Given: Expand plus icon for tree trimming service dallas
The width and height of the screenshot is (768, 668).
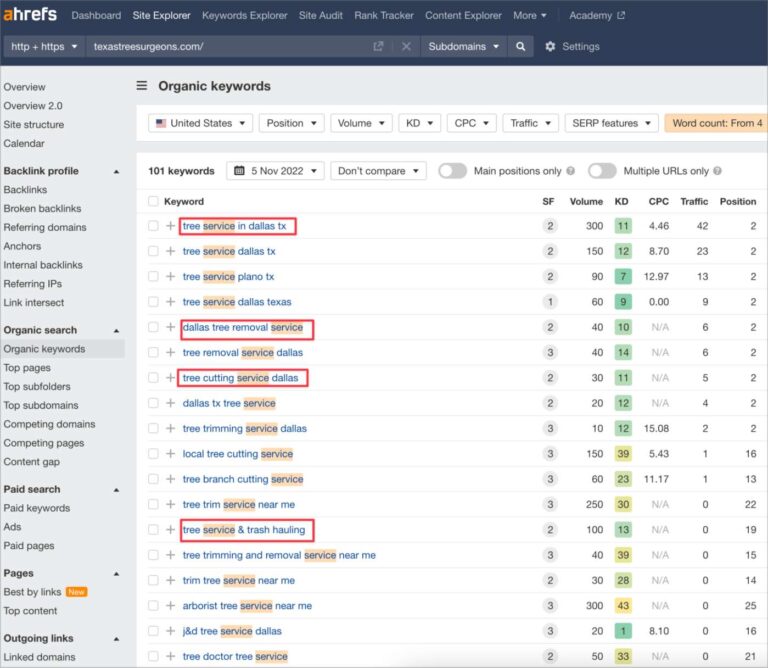Looking at the screenshot, I should point(170,429).
